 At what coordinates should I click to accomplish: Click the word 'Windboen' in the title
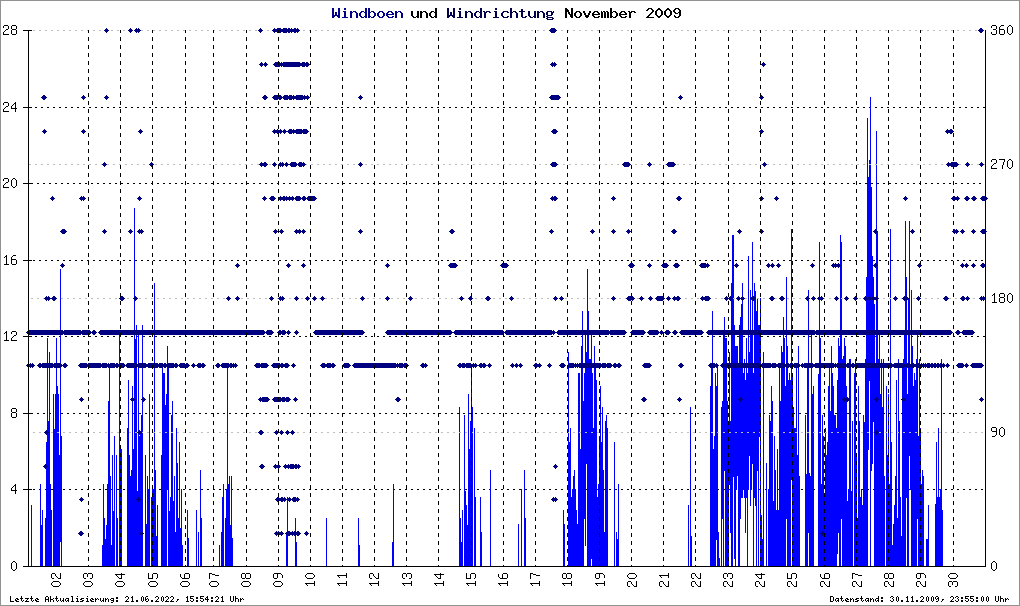pos(367,13)
